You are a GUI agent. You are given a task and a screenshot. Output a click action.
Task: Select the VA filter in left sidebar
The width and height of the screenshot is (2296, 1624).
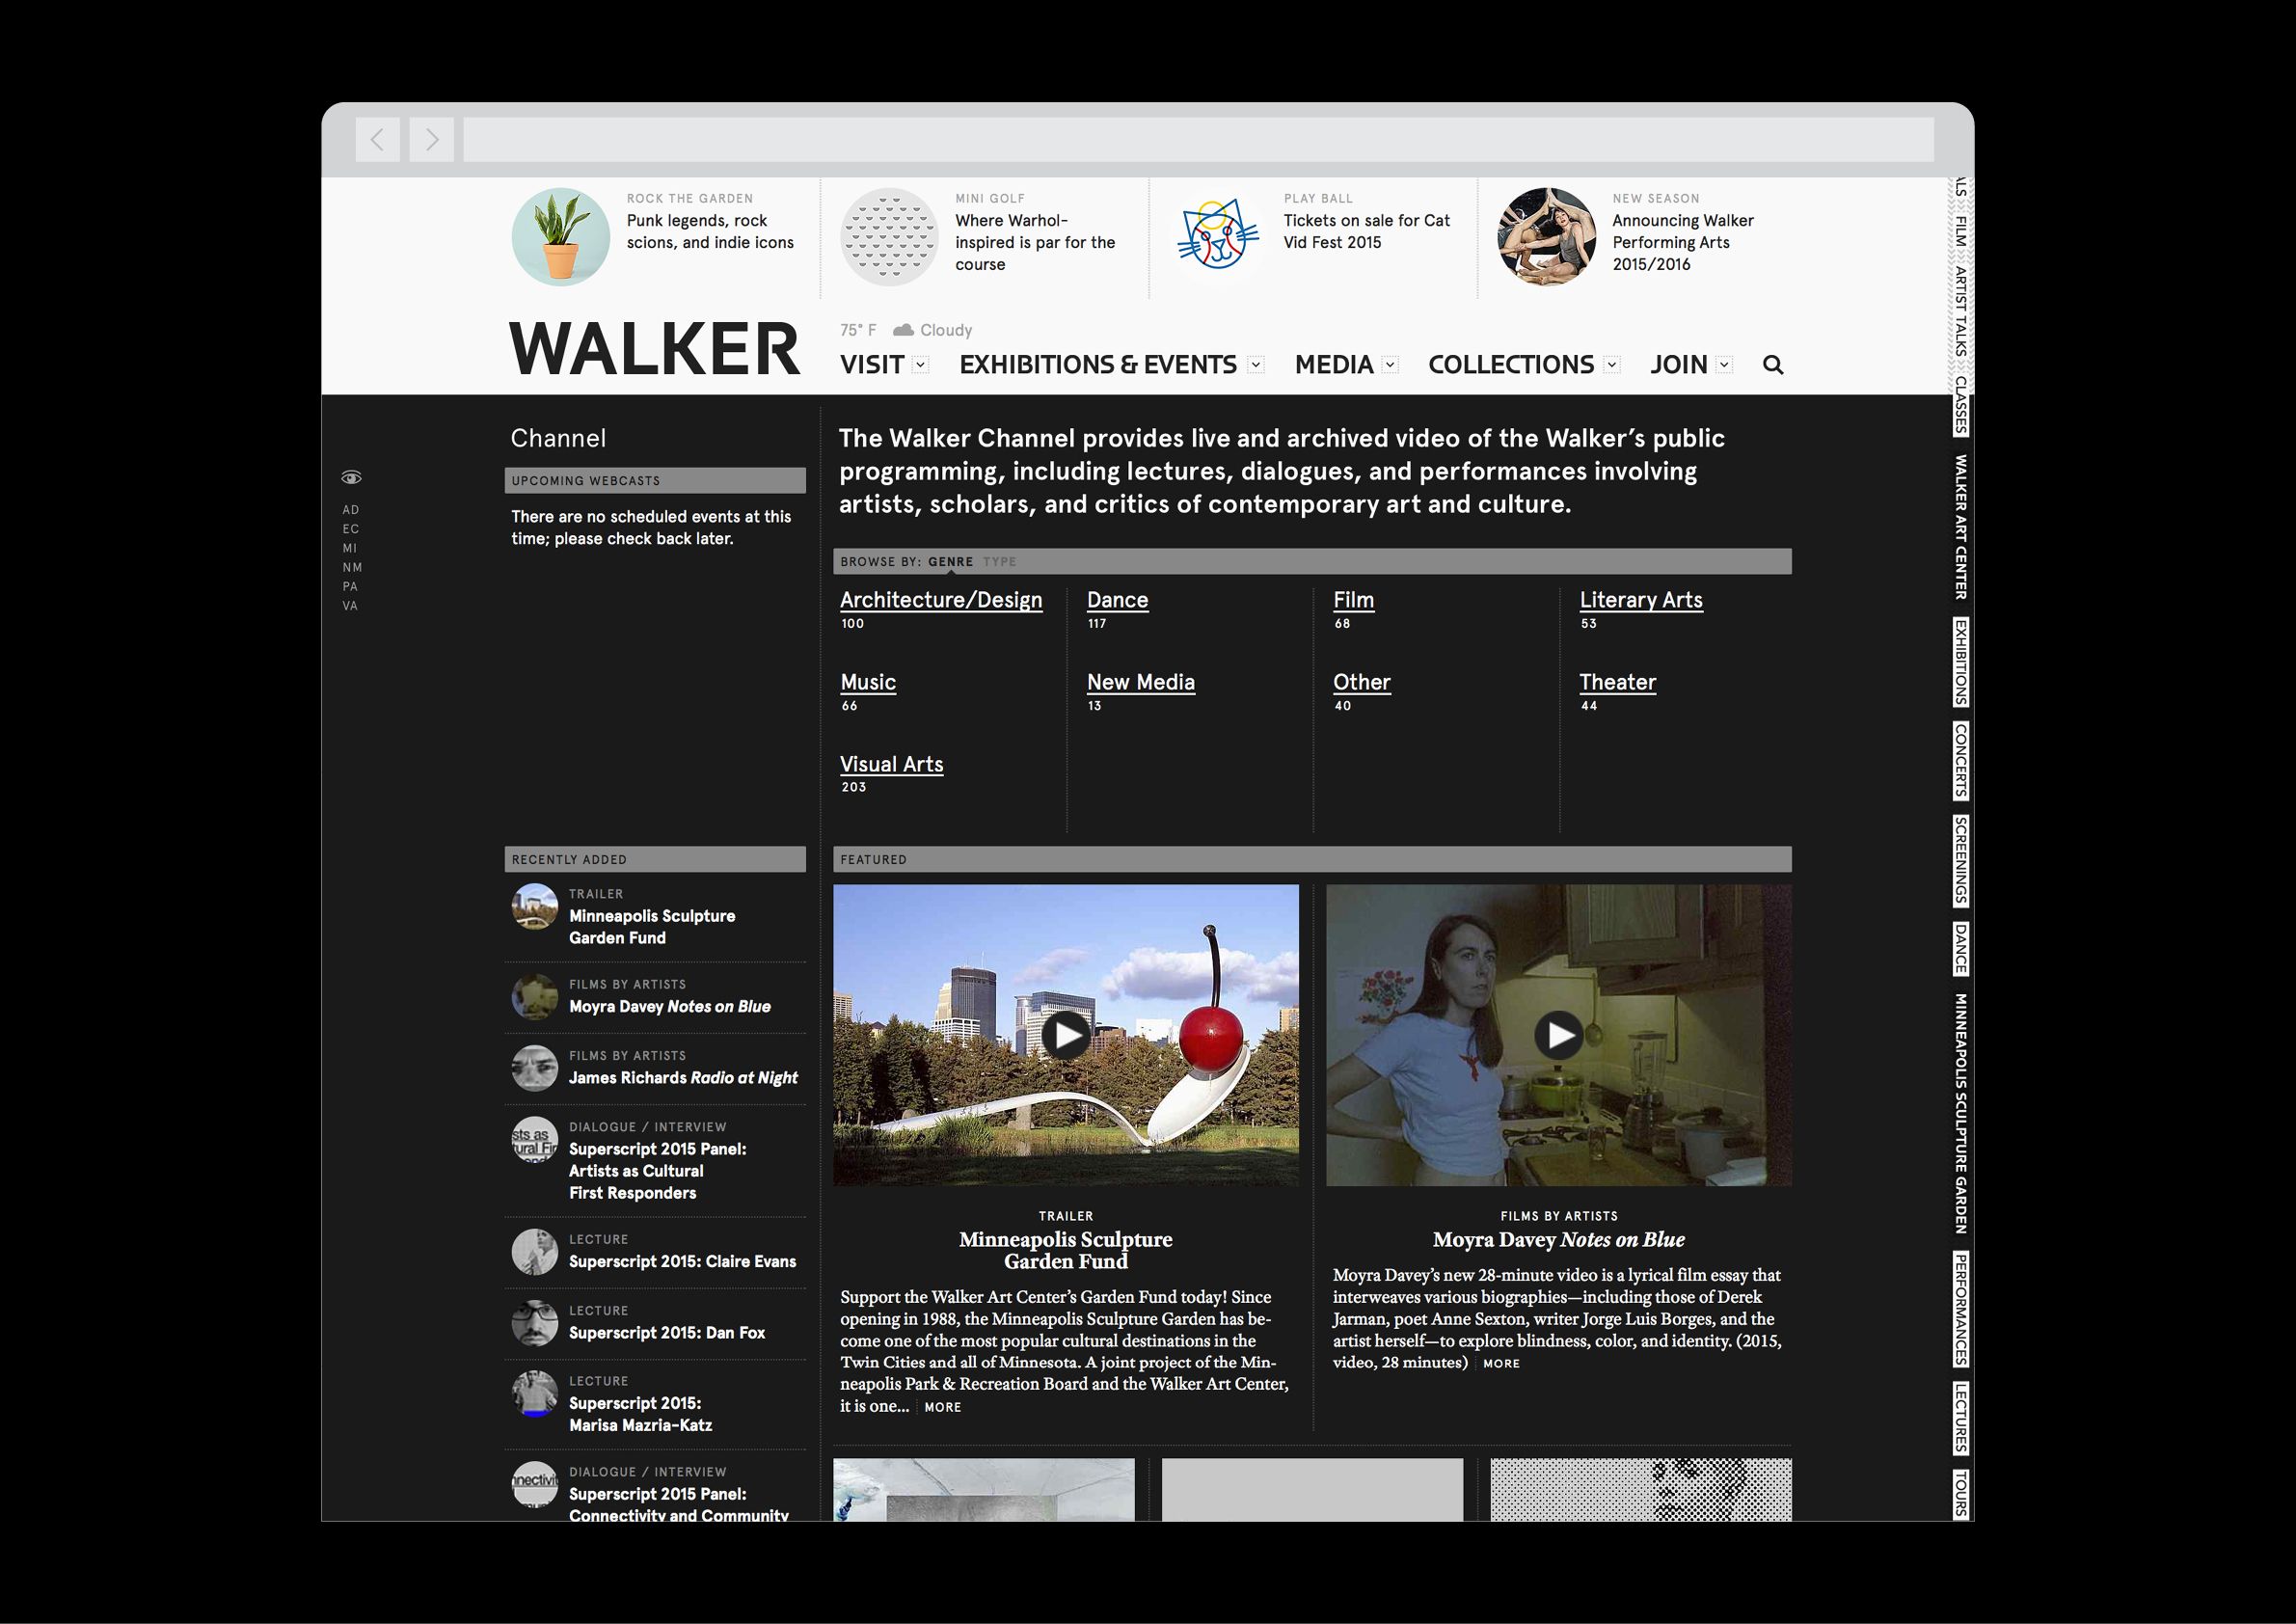tap(350, 606)
